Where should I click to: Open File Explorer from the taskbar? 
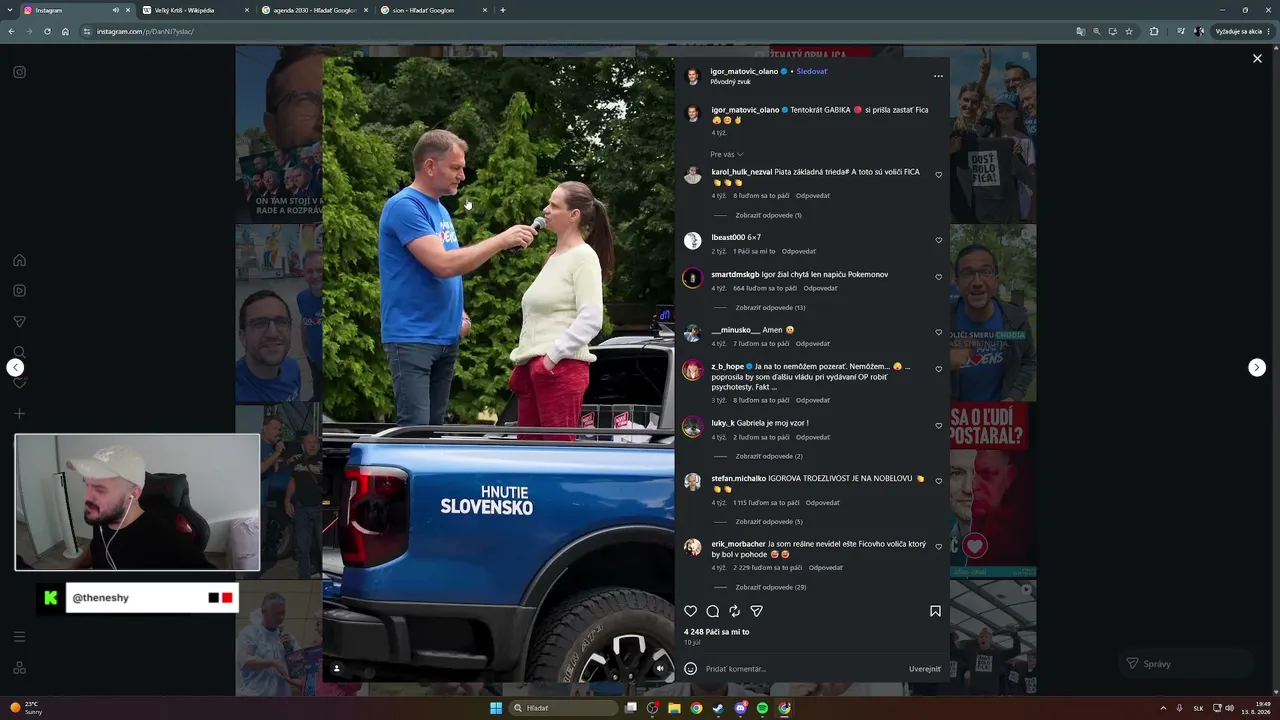point(674,708)
